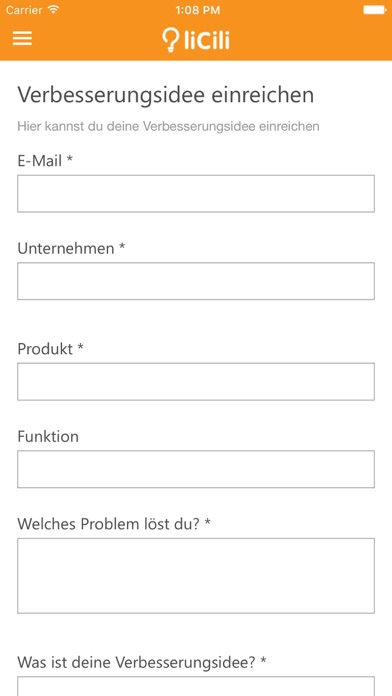Tap the Carrier text in status bar
The height and width of the screenshot is (696, 392).
pos(25,10)
